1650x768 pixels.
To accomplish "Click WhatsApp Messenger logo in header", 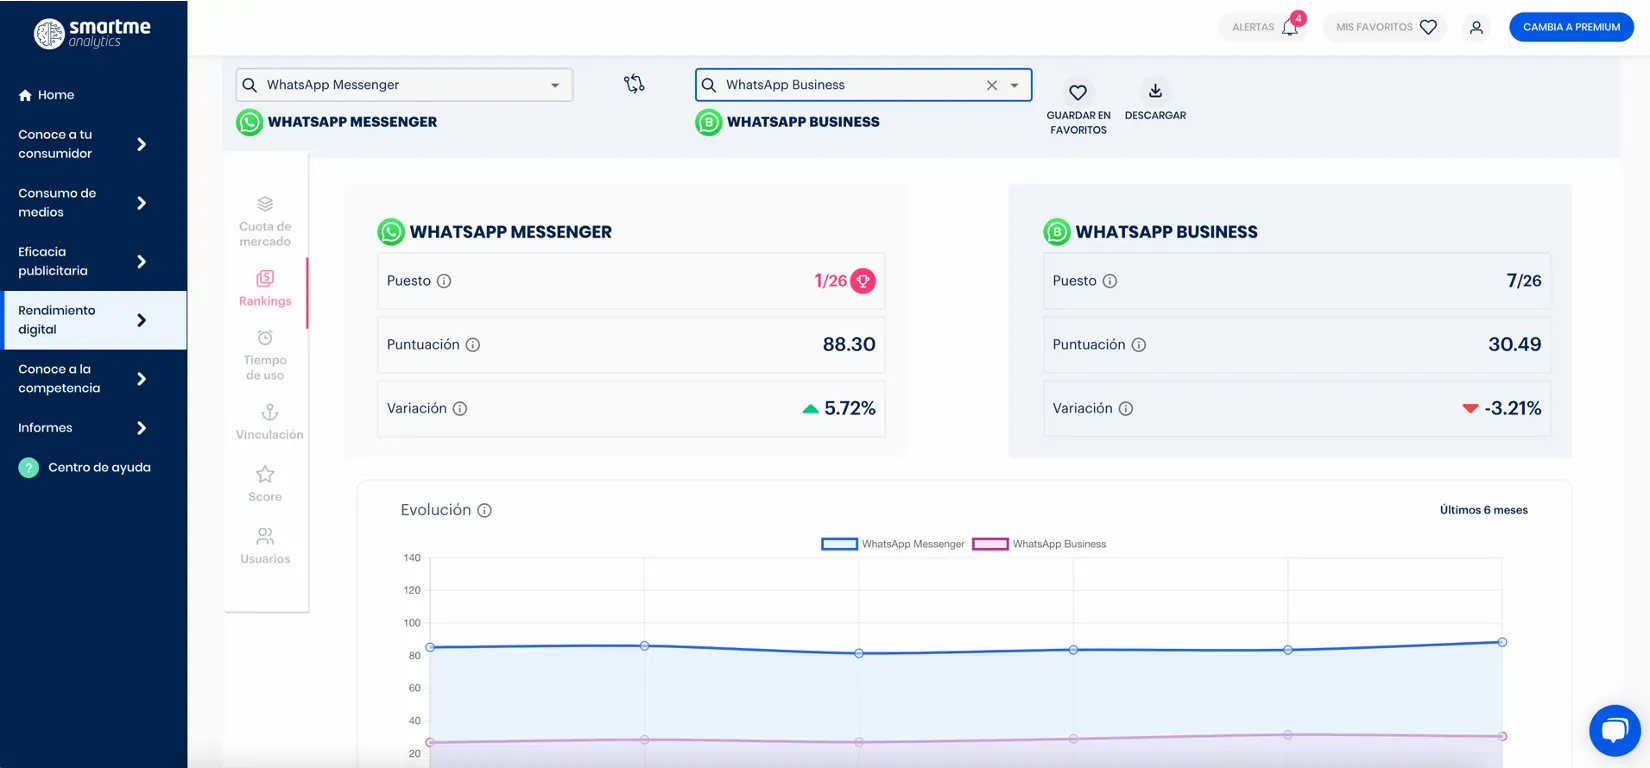I will pos(249,122).
